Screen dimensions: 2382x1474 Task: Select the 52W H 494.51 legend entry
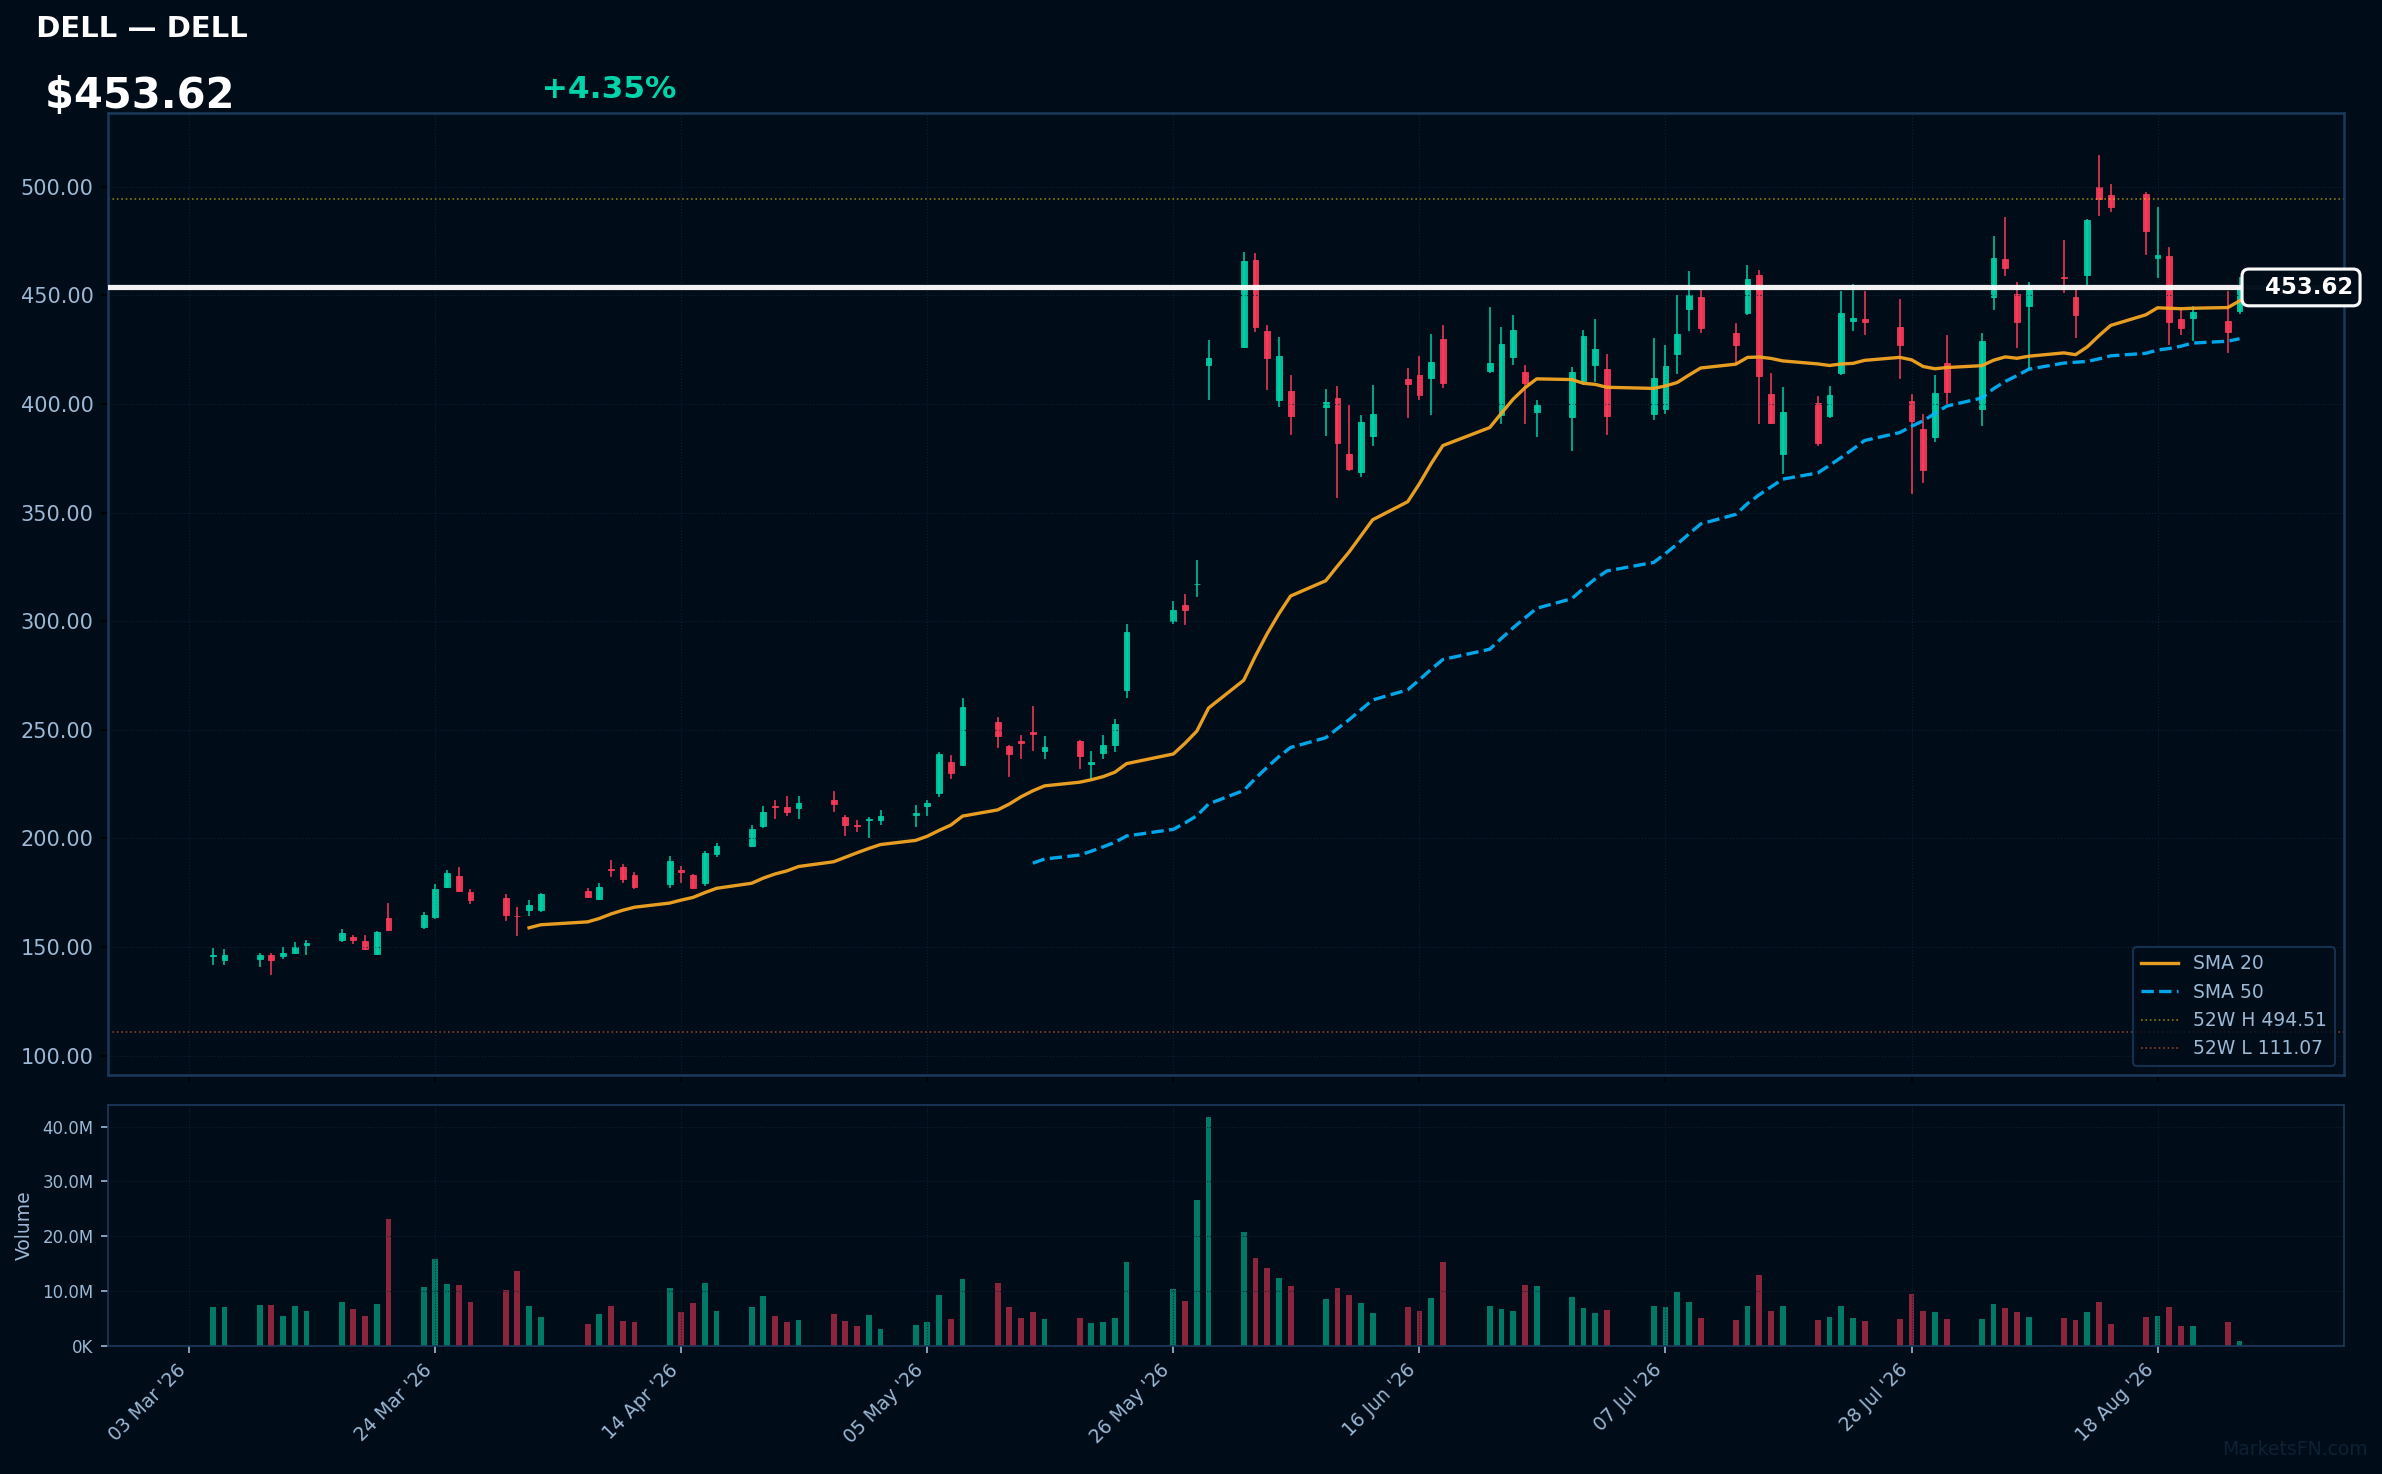pos(2233,1019)
